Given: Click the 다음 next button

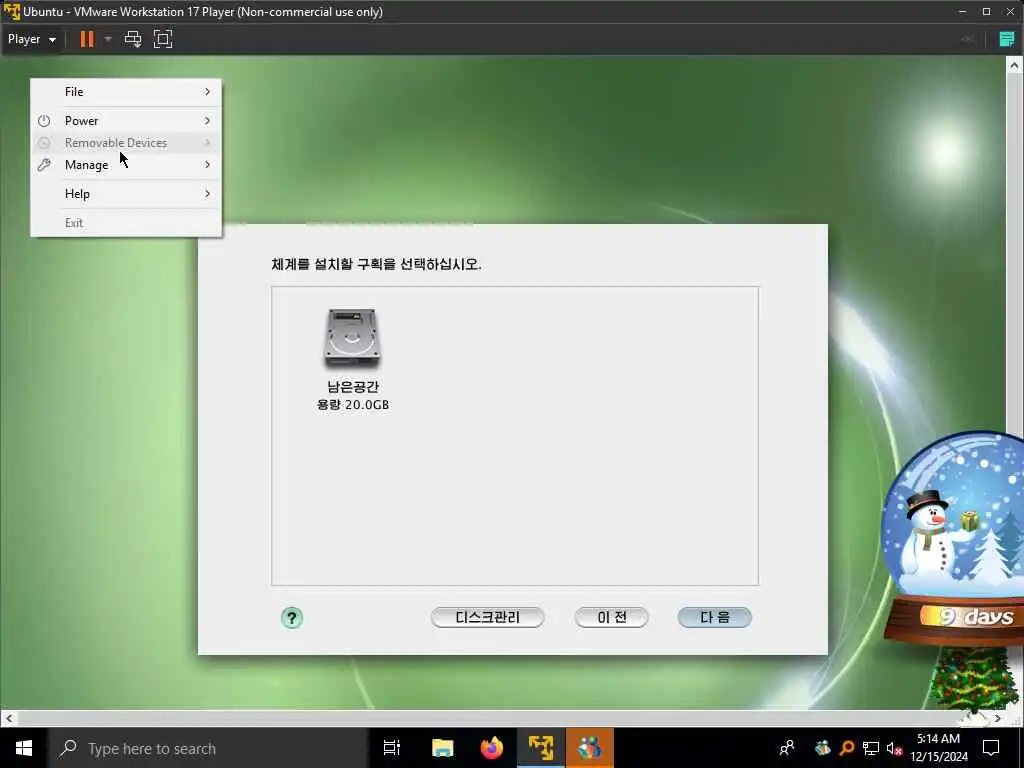Looking at the screenshot, I should [x=714, y=617].
